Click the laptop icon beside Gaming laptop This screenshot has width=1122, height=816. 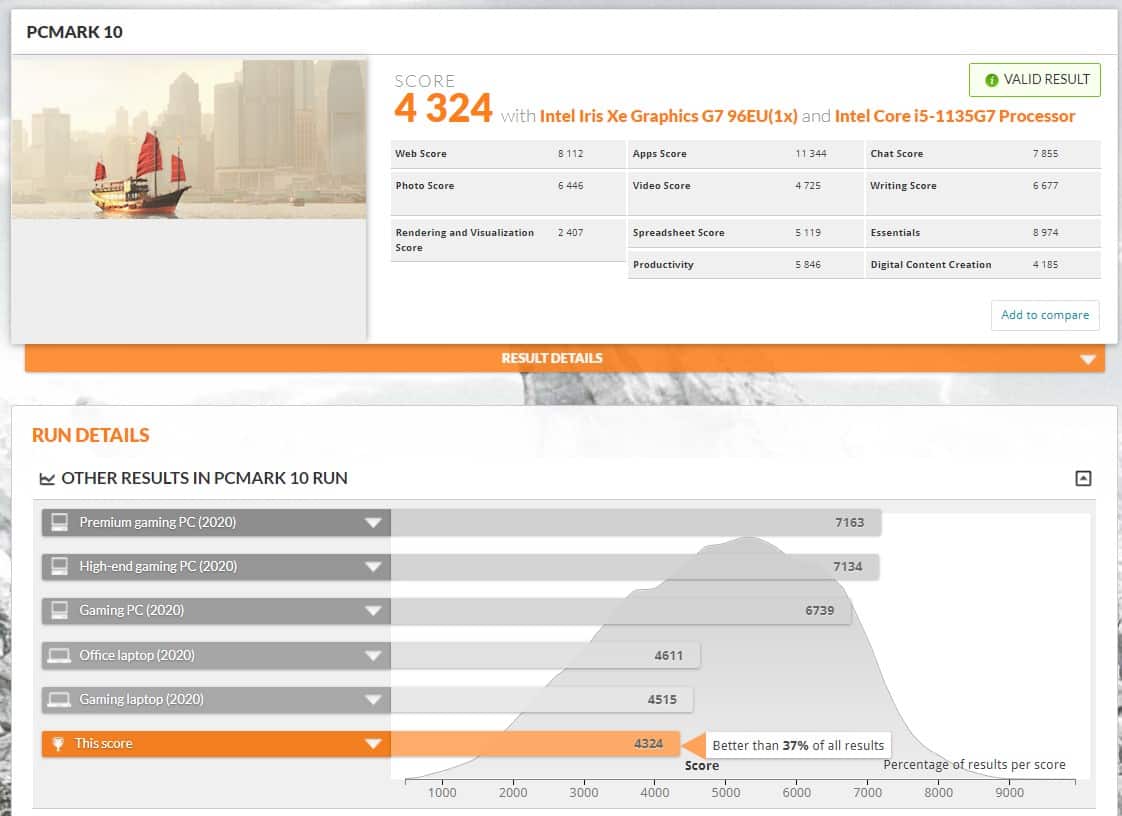(x=60, y=699)
